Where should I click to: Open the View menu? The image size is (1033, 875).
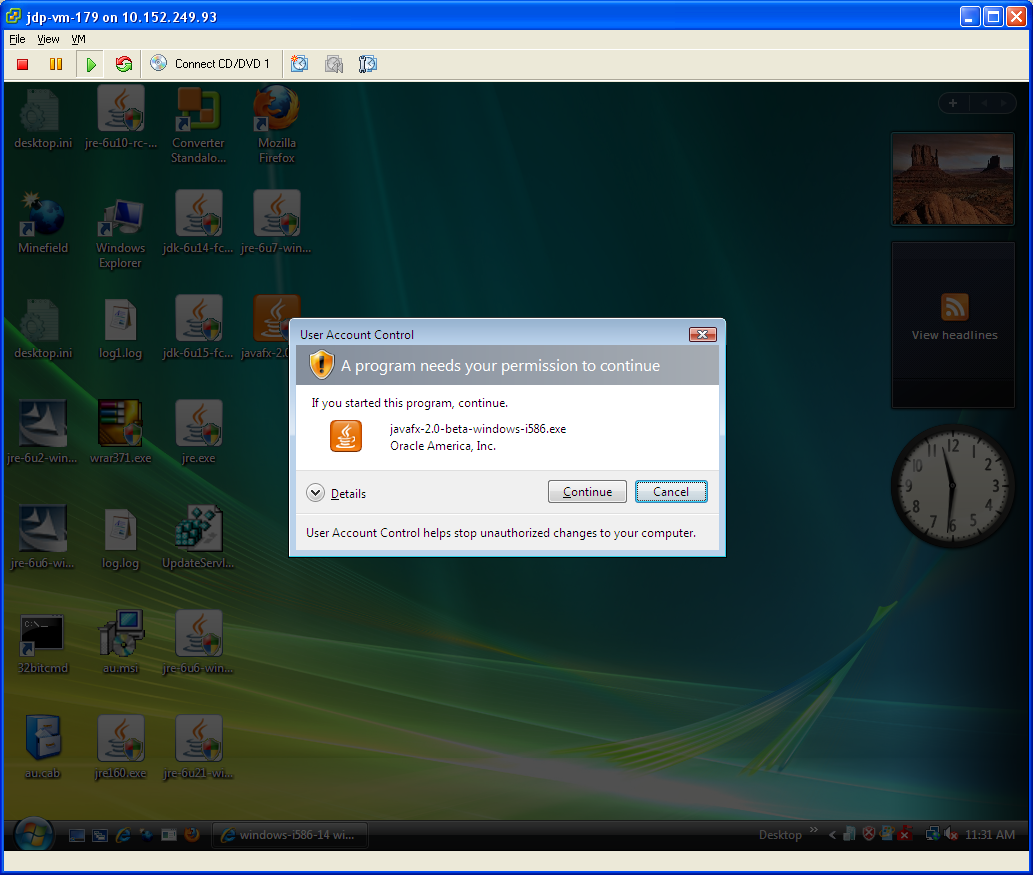pyautogui.click(x=48, y=39)
